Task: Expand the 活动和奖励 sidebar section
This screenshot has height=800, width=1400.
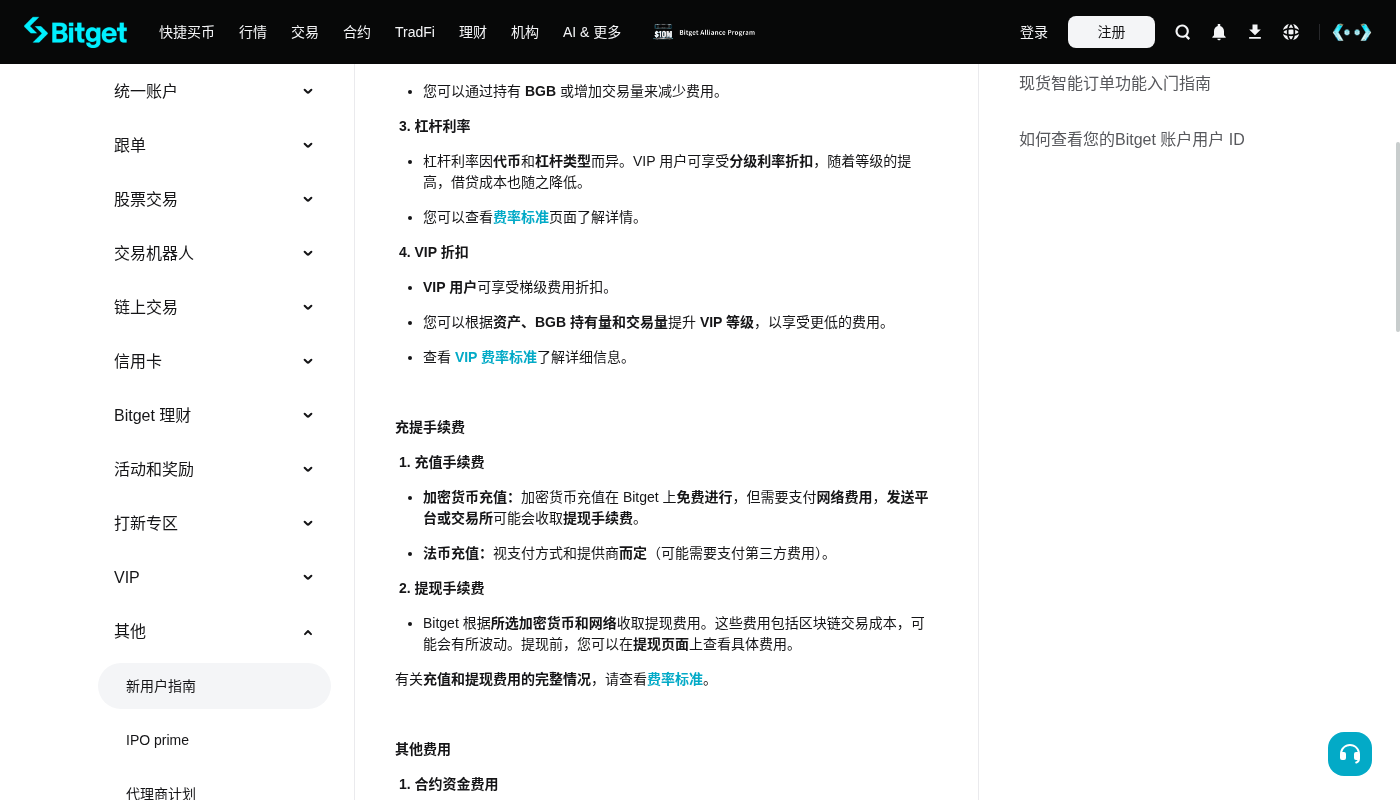Action: click(214, 469)
